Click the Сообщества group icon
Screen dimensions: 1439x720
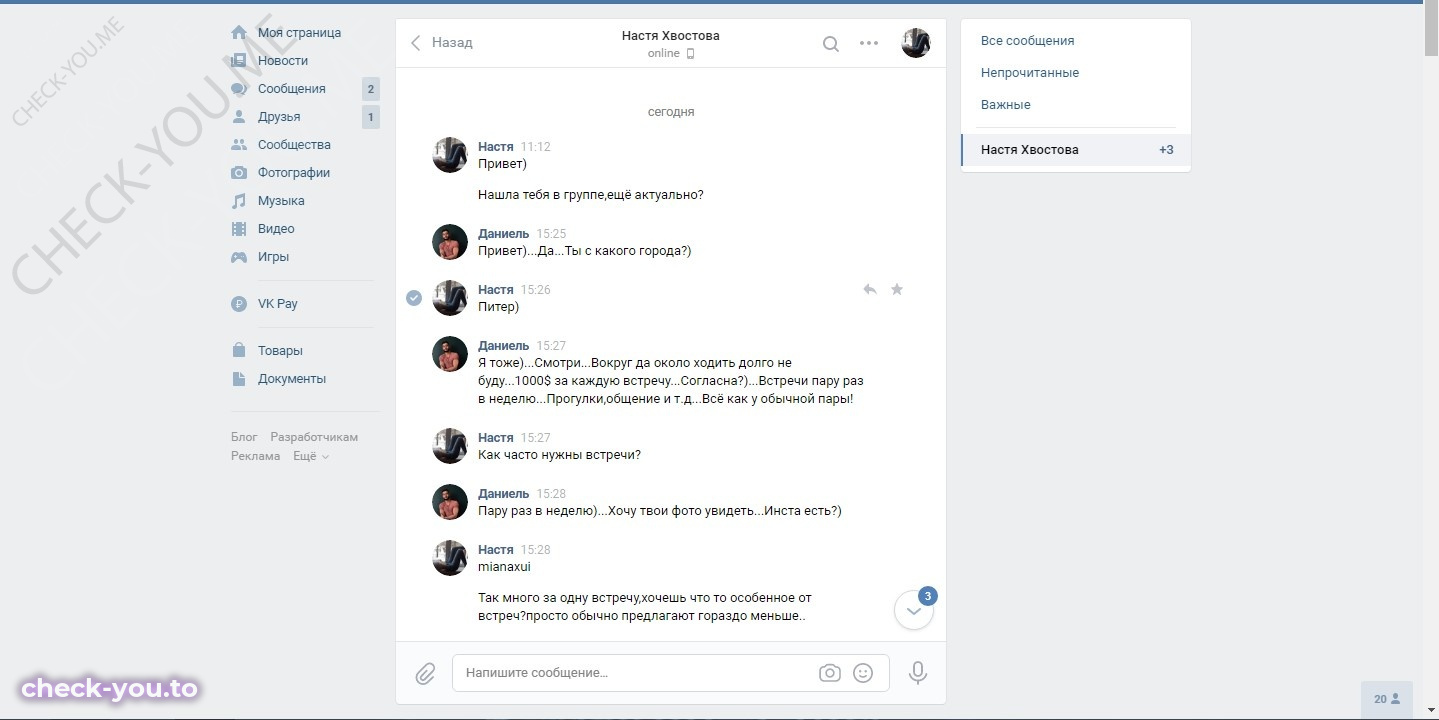pos(239,145)
